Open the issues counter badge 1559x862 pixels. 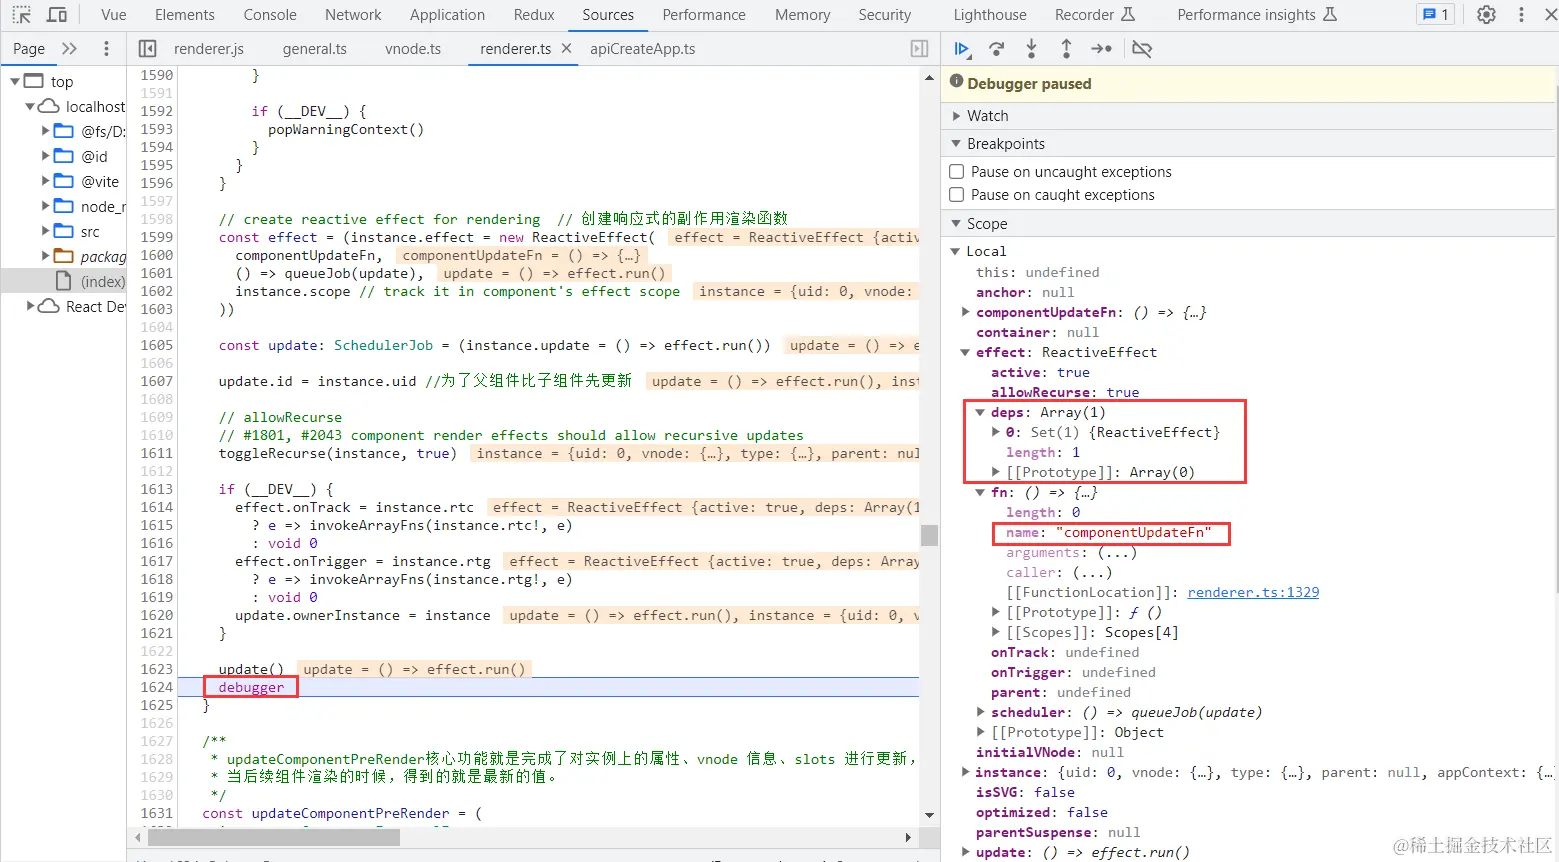click(1435, 15)
